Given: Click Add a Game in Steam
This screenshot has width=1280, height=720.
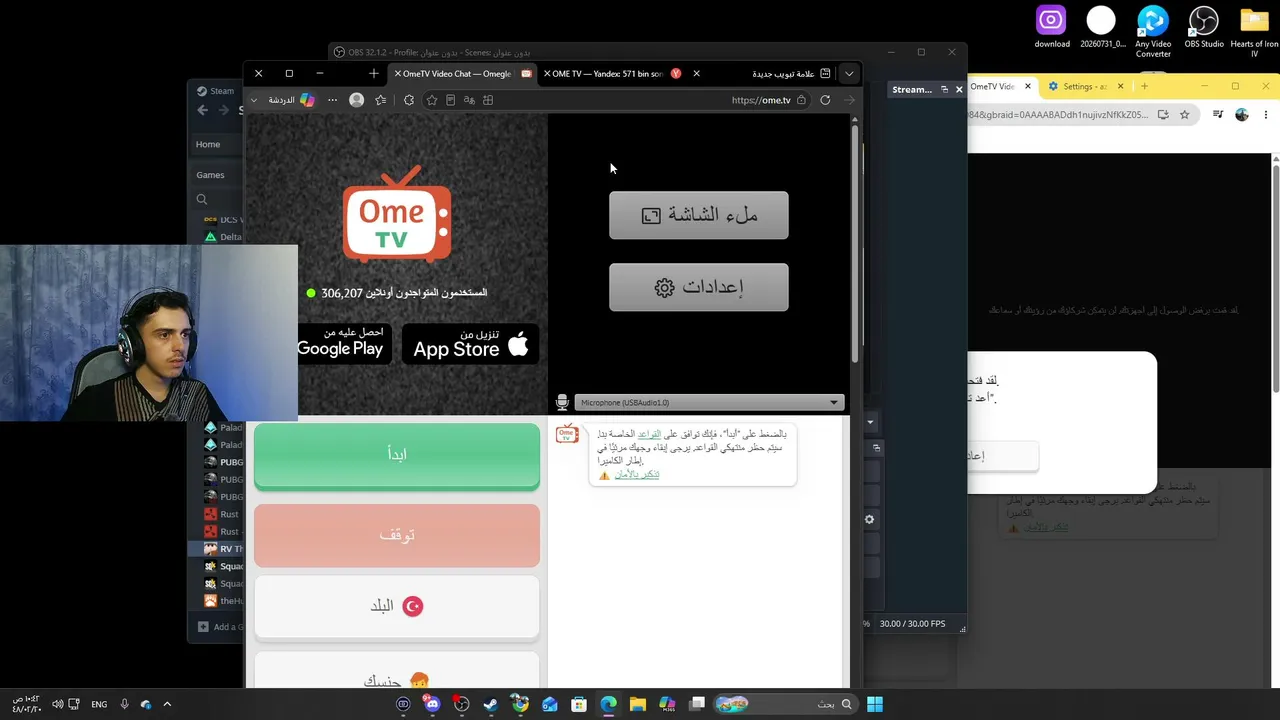Looking at the screenshot, I should pyautogui.click(x=221, y=627).
